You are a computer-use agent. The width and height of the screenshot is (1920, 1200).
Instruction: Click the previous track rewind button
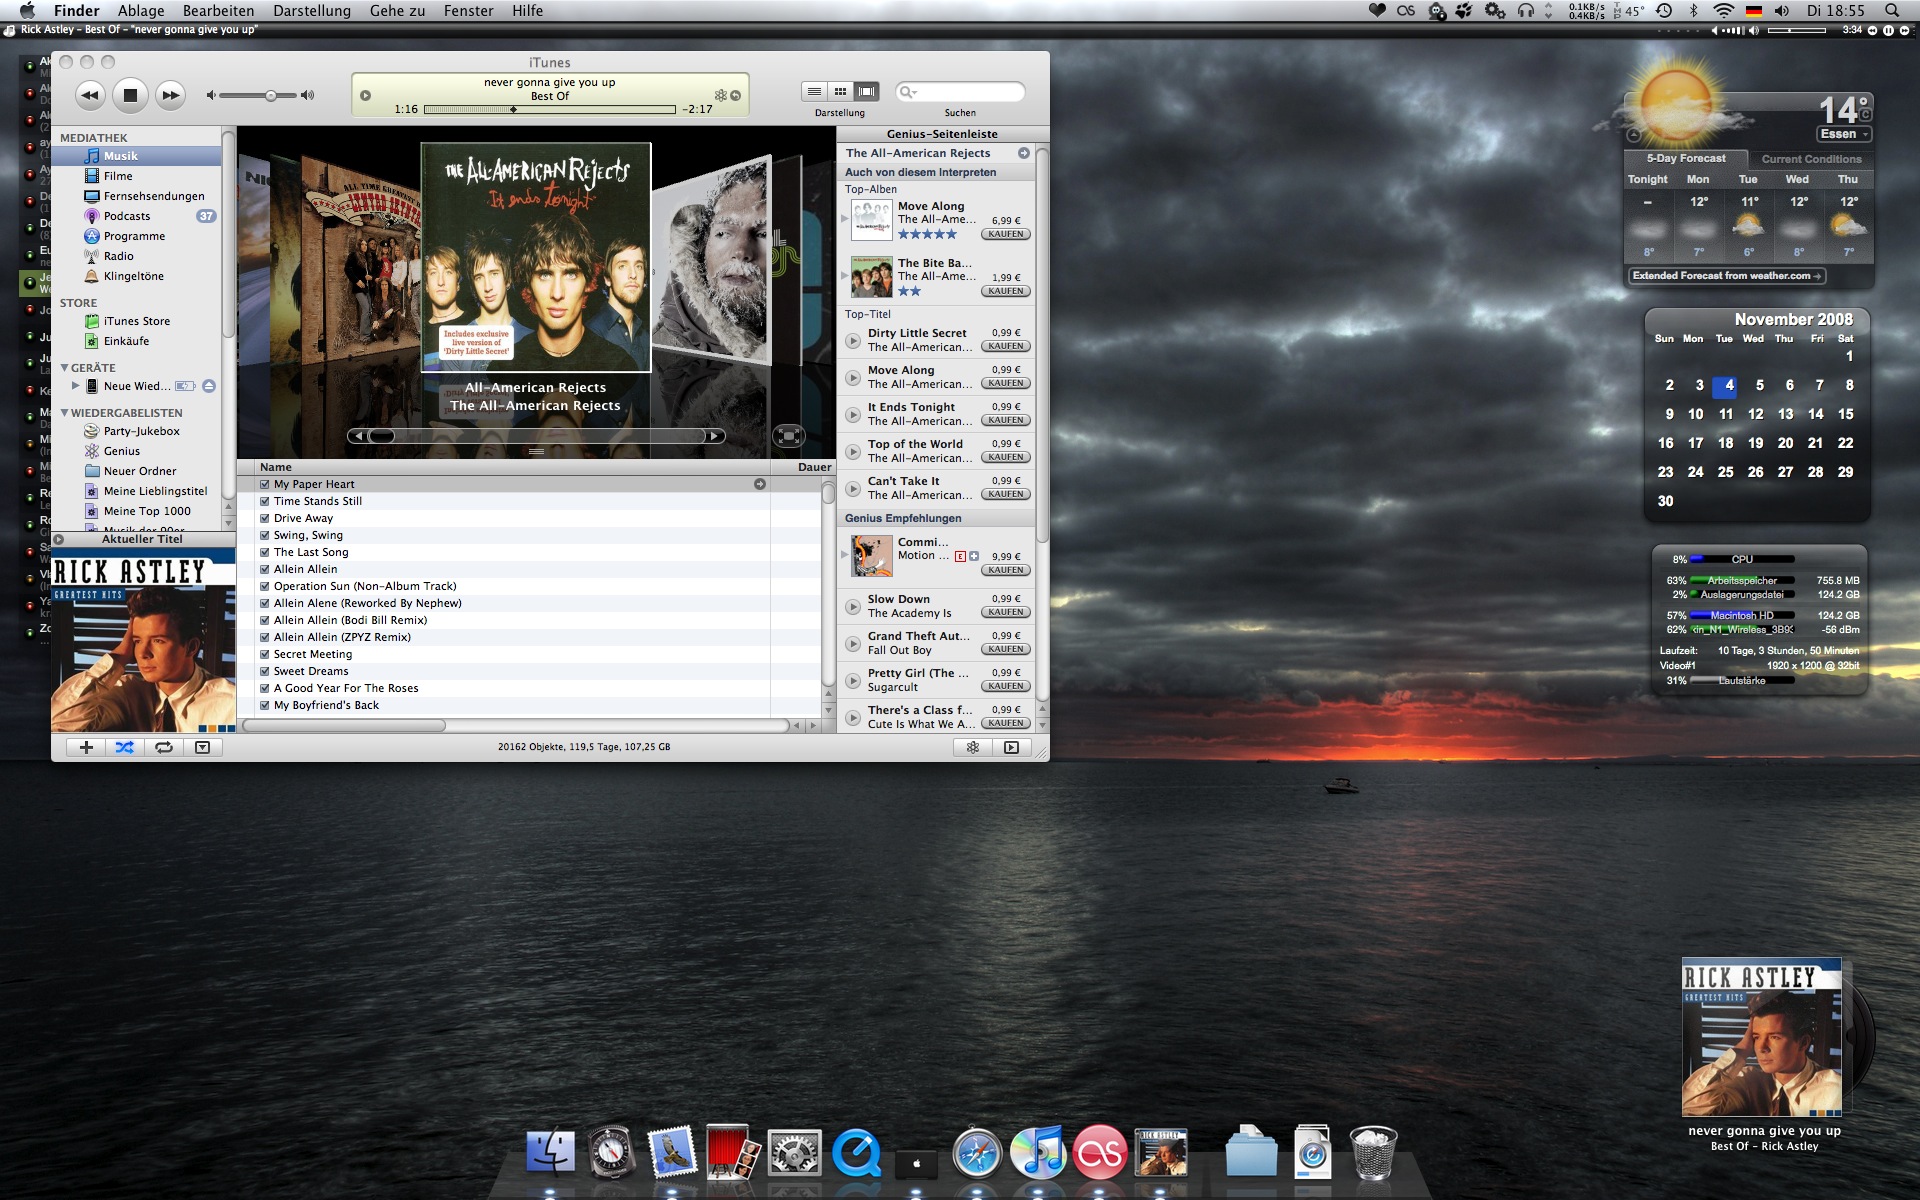(90, 95)
